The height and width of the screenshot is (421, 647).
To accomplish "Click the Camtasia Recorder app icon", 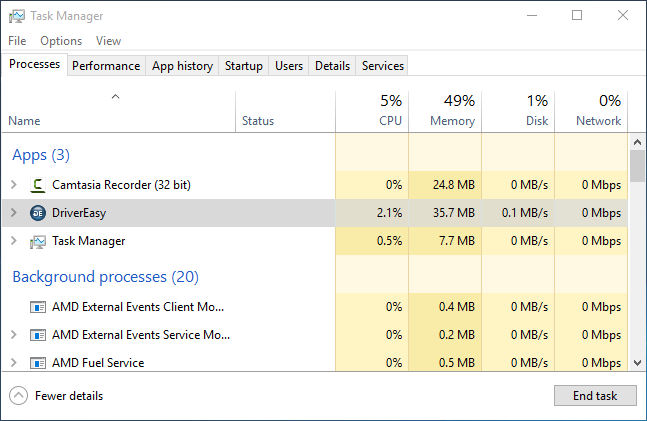I will coord(38,185).
